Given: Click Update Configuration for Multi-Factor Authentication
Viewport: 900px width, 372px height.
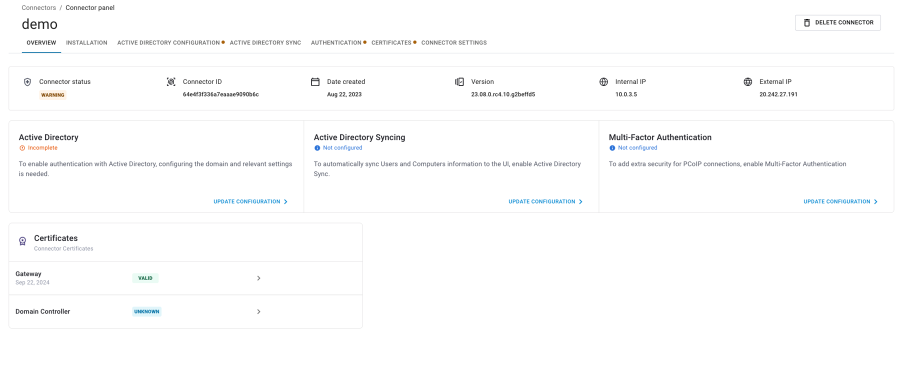Looking at the screenshot, I should (840, 202).
